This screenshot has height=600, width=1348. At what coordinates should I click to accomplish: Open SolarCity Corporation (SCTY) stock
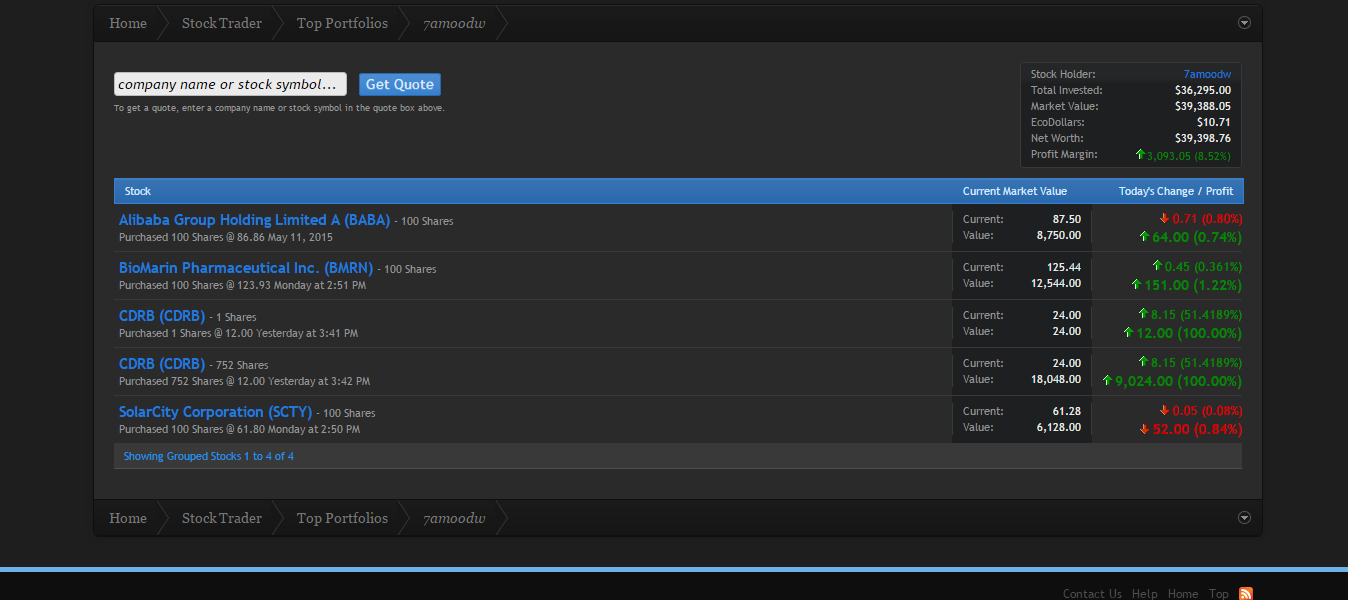(x=216, y=411)
